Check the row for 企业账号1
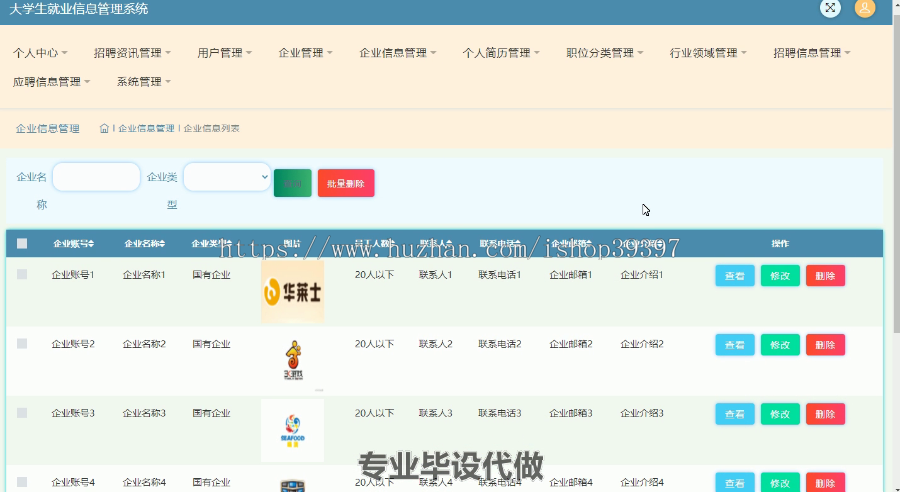This screenshot has height=492, width=900. tap(22, 274)
